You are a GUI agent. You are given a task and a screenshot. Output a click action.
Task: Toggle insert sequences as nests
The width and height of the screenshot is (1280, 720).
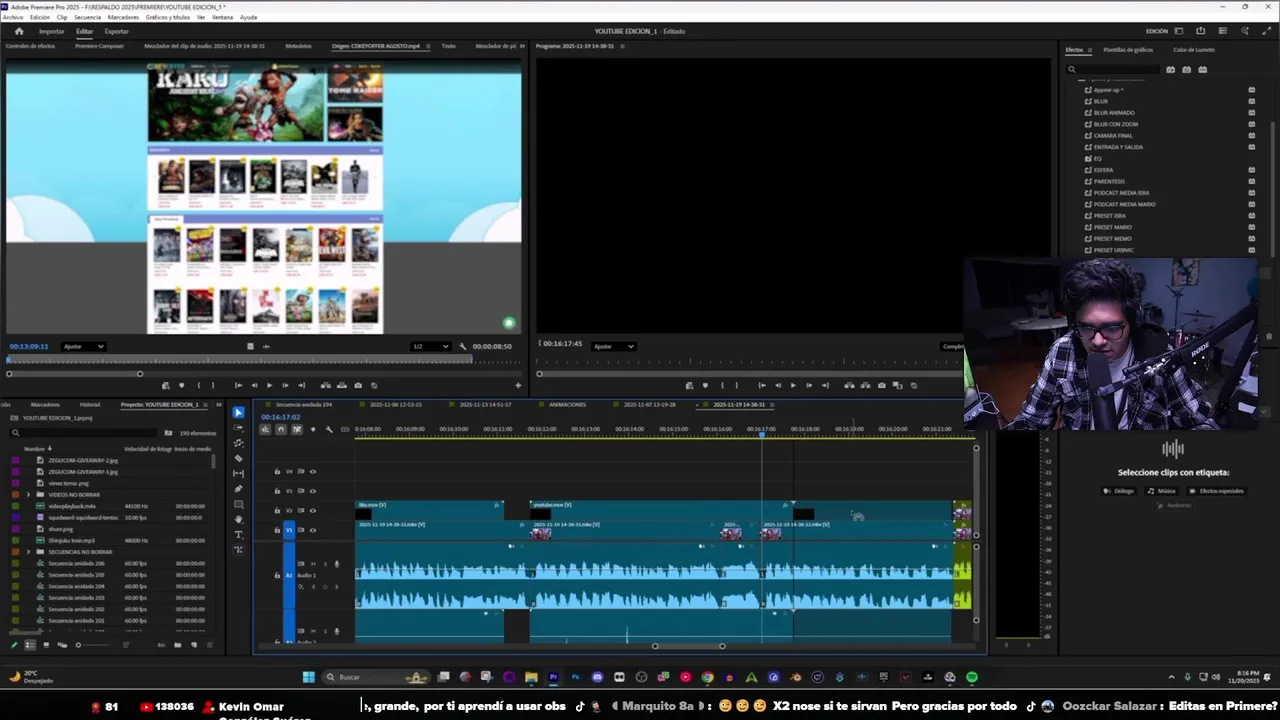coord(265,429)
